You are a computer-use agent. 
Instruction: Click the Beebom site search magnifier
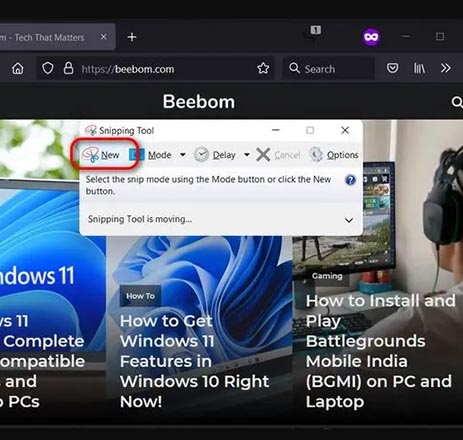457,102
